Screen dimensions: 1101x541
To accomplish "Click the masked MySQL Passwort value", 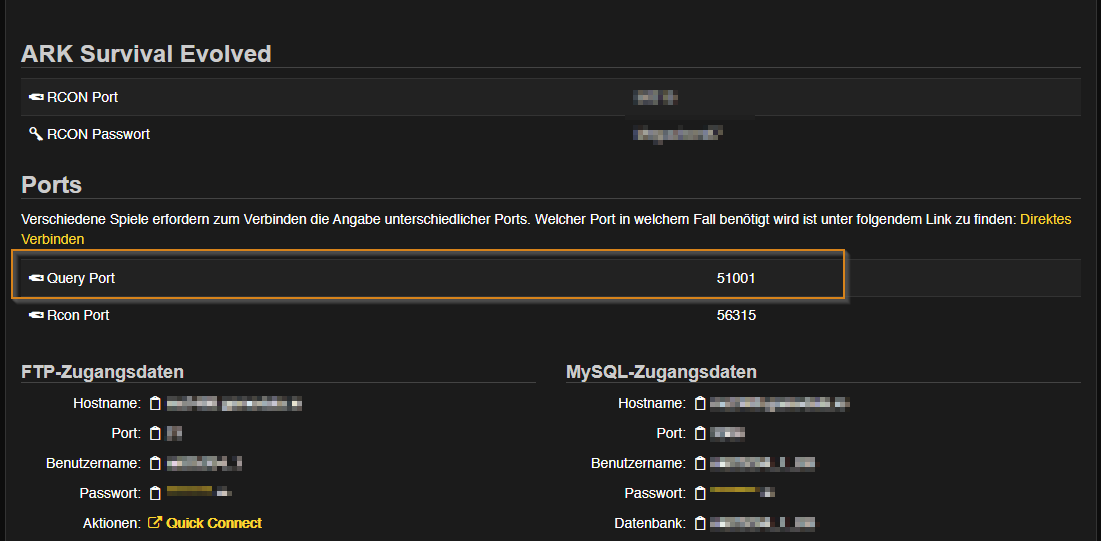I will [742, 492].
